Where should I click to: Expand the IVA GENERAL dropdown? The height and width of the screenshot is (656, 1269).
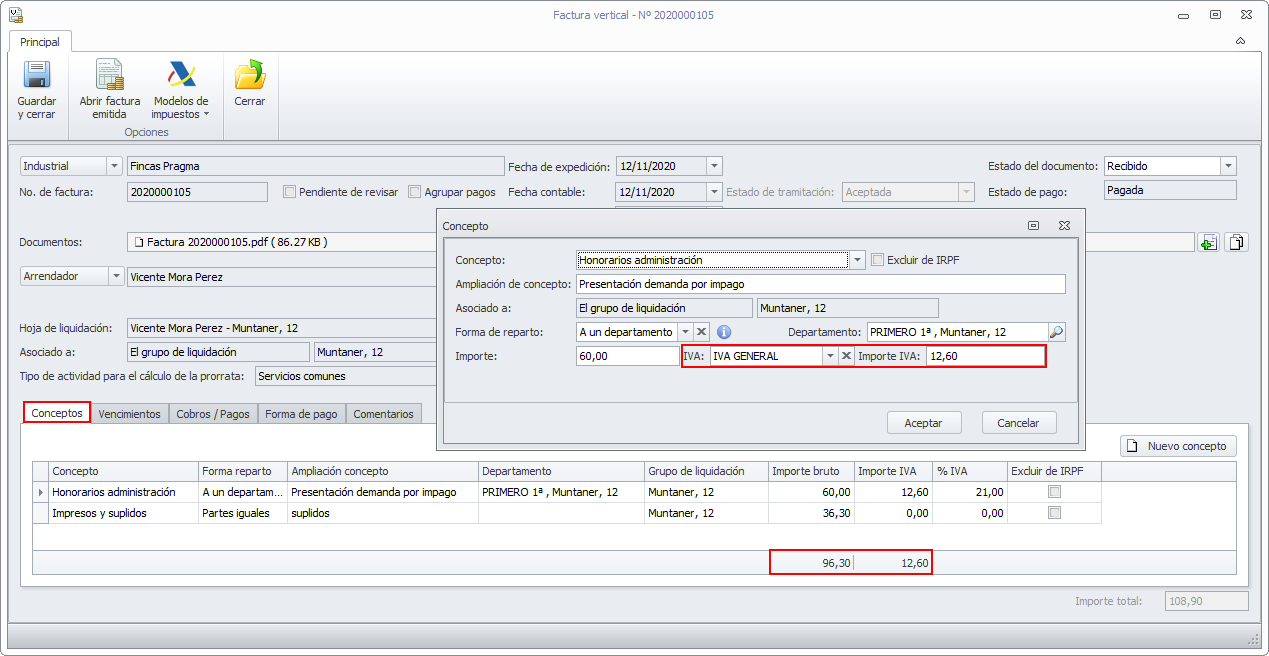click(829, 356)
